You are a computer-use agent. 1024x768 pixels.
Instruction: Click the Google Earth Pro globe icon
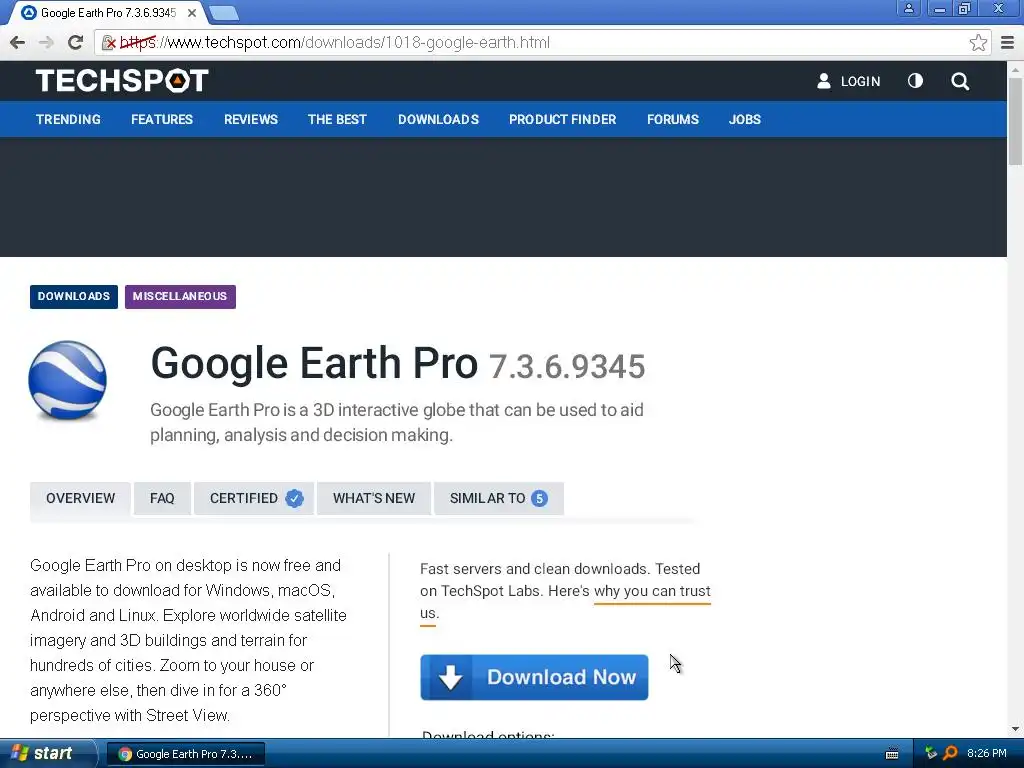click(x=67, y=380)
